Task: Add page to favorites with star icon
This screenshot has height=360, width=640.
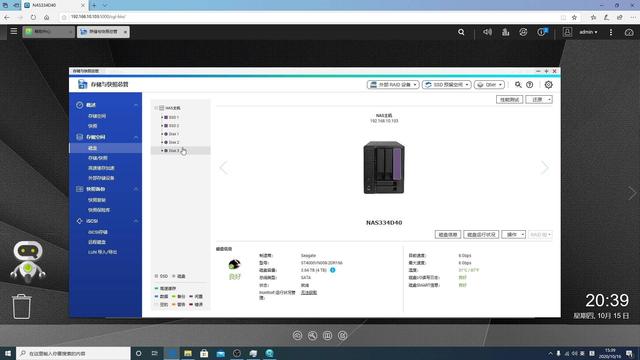Action: 574,17
